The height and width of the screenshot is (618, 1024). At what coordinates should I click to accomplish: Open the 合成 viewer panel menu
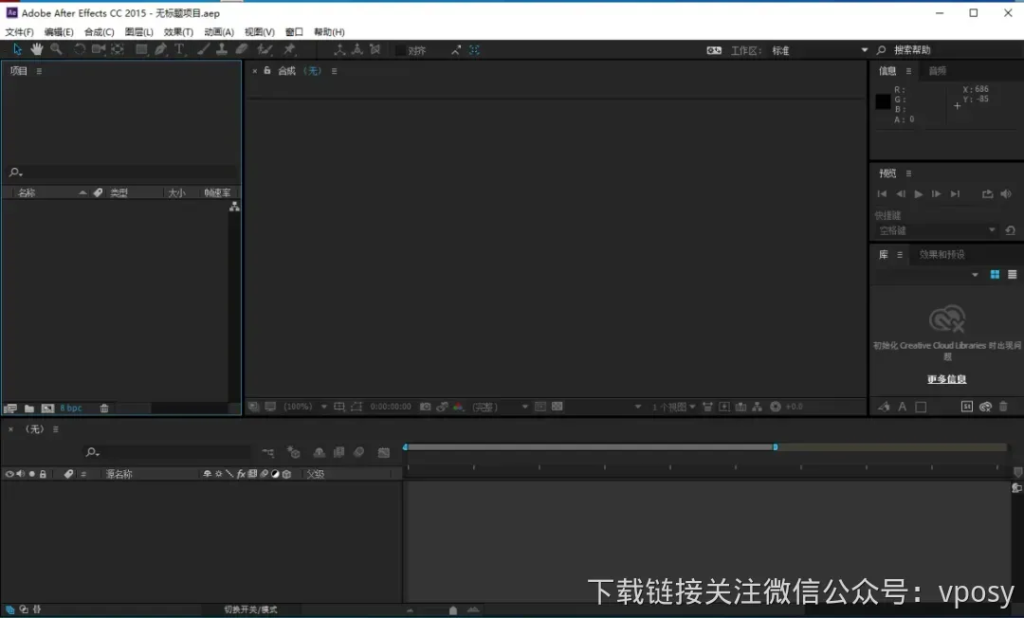(334, 71)
